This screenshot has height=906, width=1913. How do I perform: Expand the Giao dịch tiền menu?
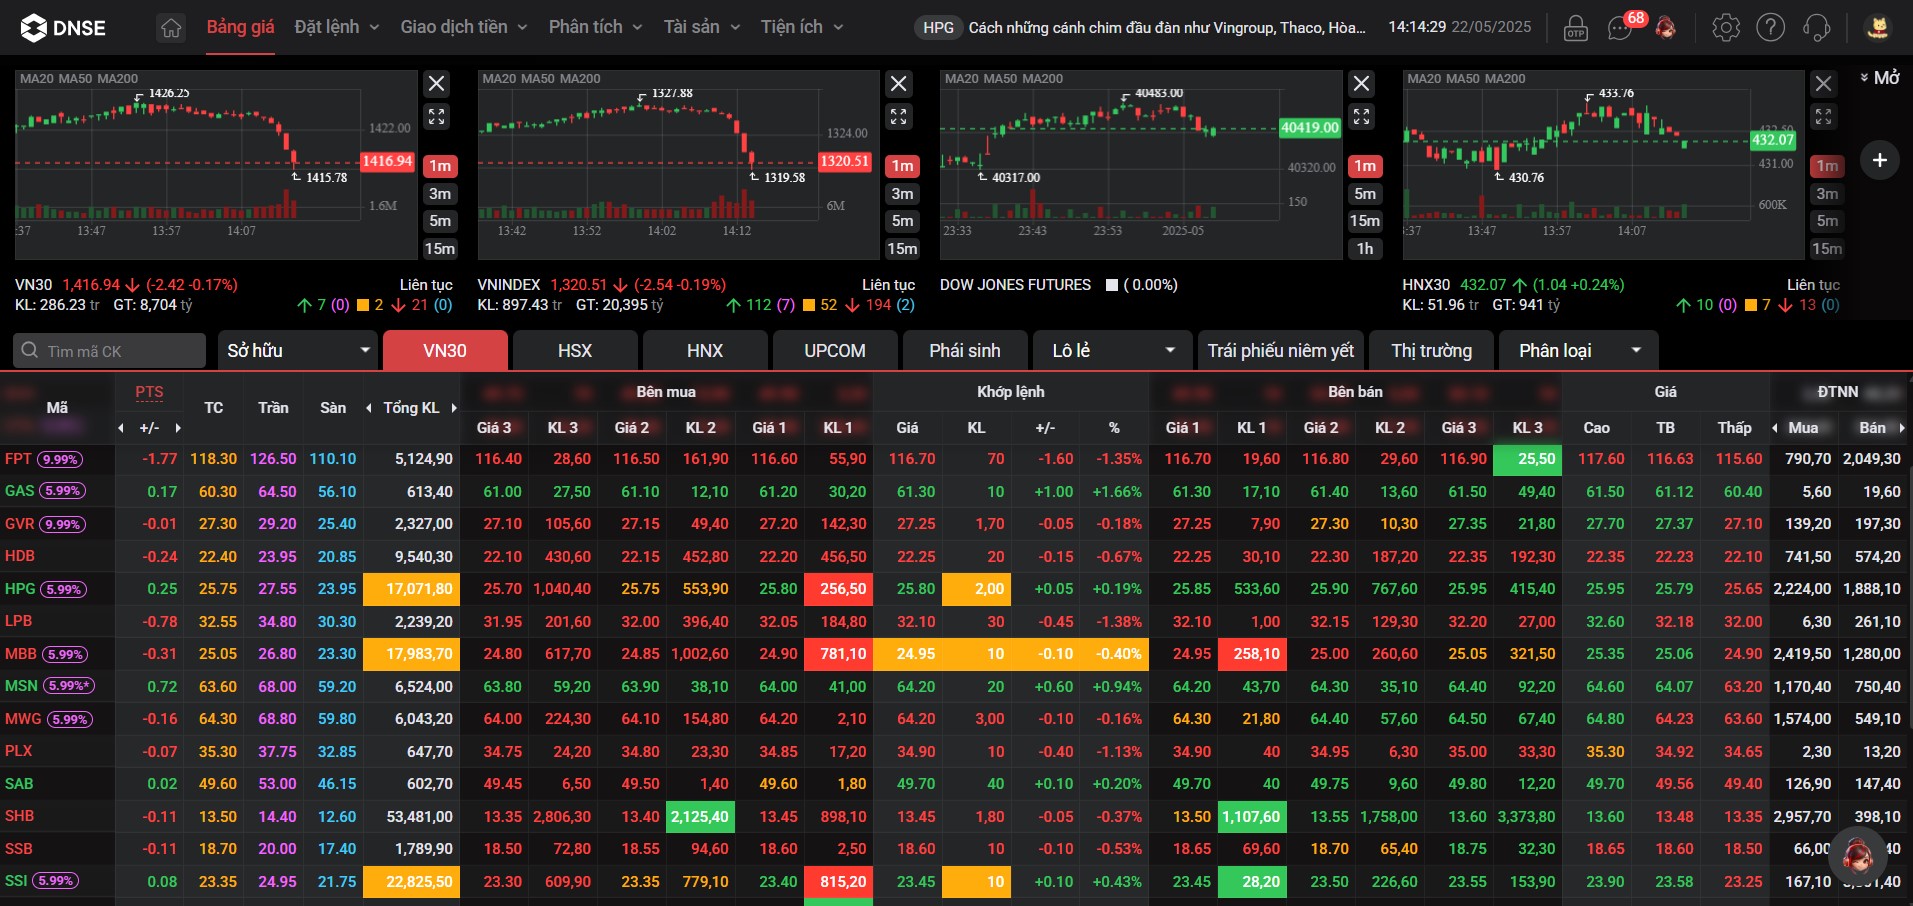464,27
